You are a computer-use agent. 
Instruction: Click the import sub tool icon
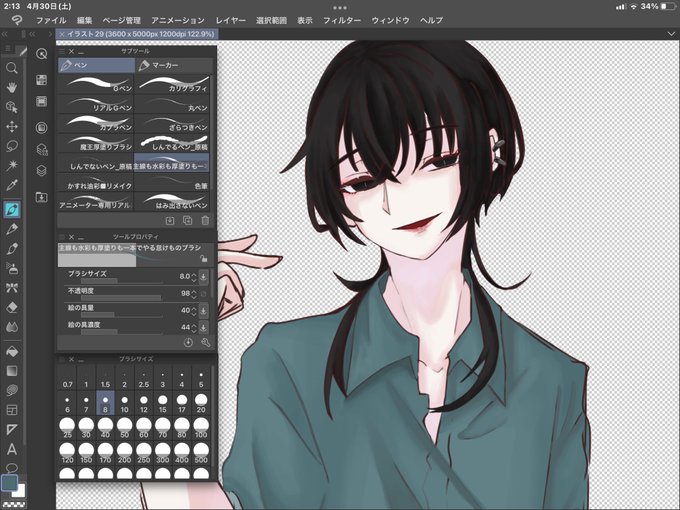pos(170,221)
